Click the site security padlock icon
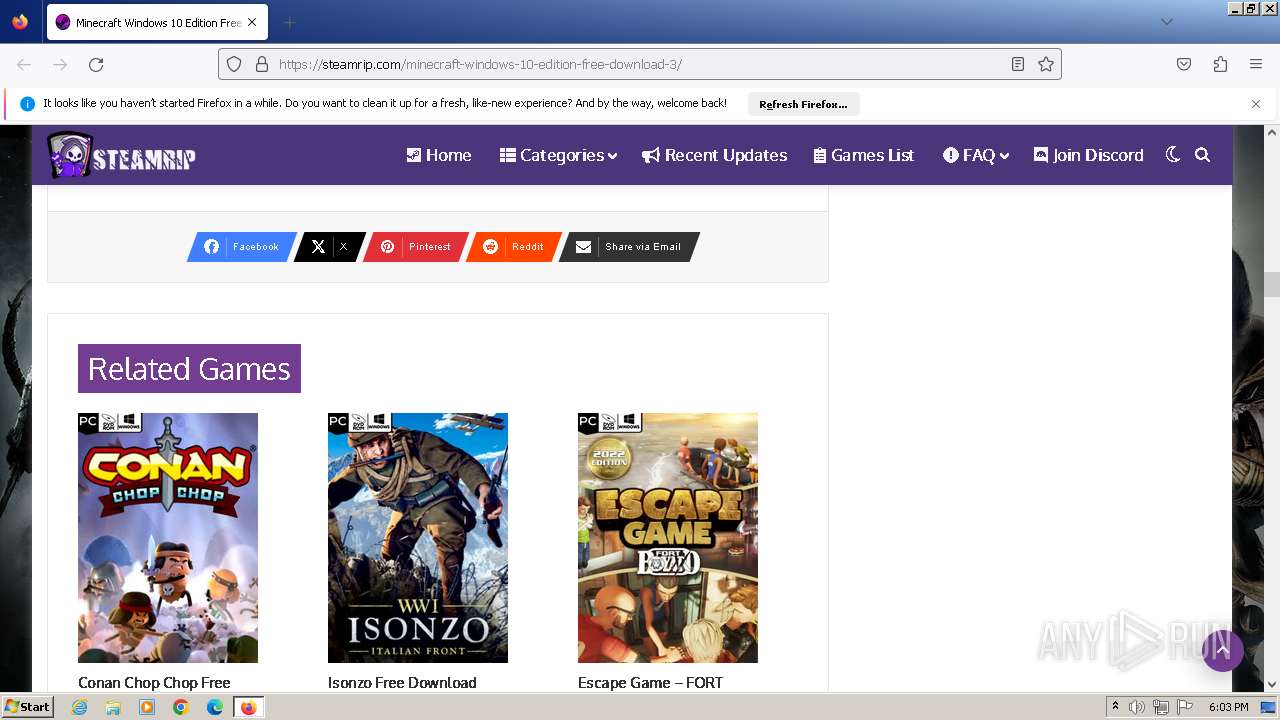Image resolution: width=1280 pixels, height=720 pixels. coord(262,64)
